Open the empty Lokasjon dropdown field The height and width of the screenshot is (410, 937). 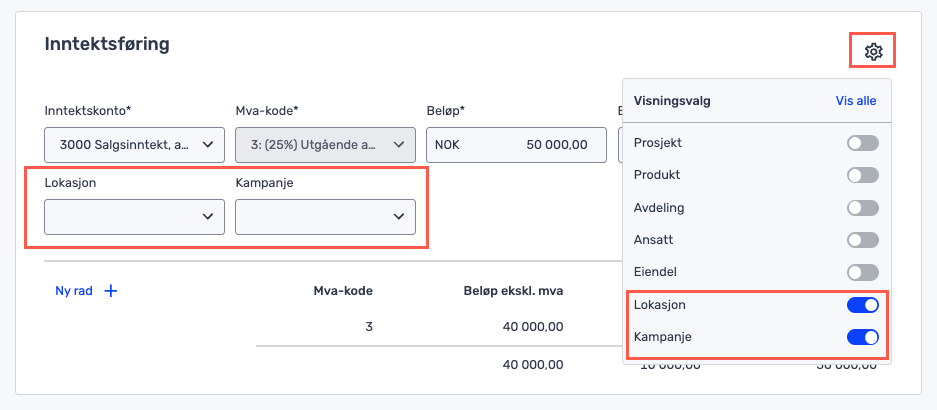click(x=134, y=216)
